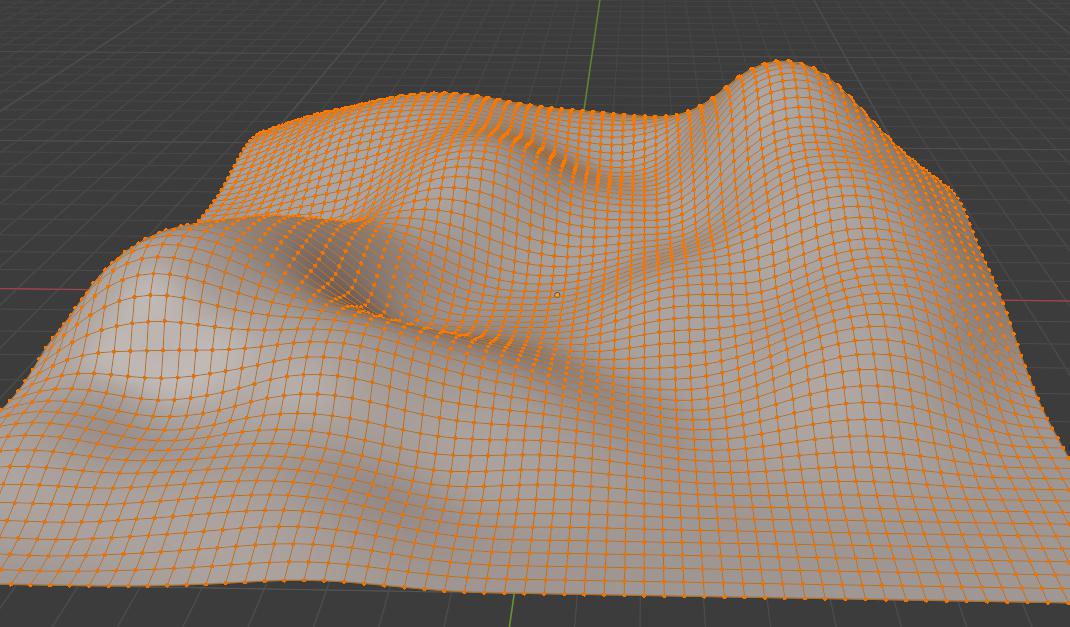Image resolution: width=1070 pixels, height=627 pixels.
Task: Click the object origin marker on the mesh
Action: (x=556, y=294)
